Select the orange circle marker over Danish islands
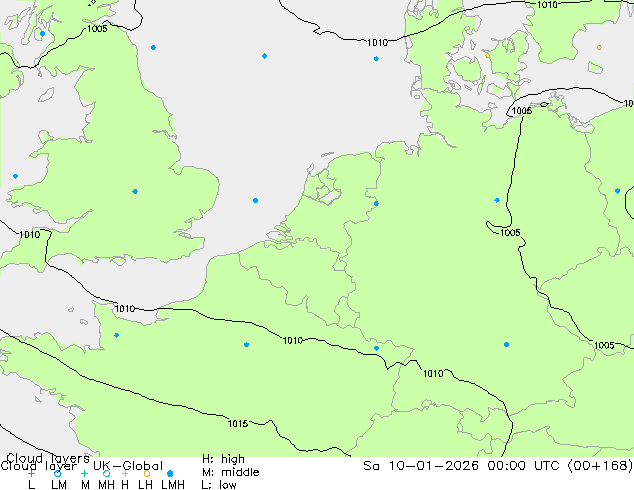Image resolution: width=634 pixels, height=490 pixels. click(488, 55)
